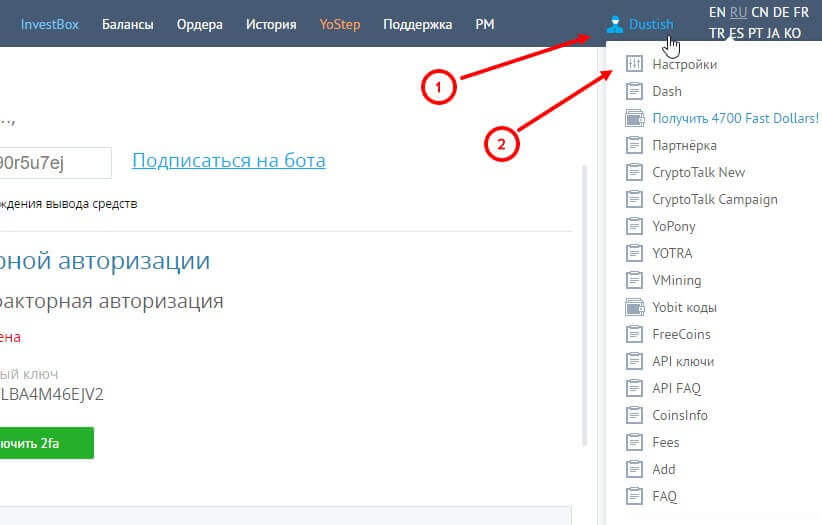Select the DE language option
822x525 pixels.
pyautogui.click(x=780, y=12)
